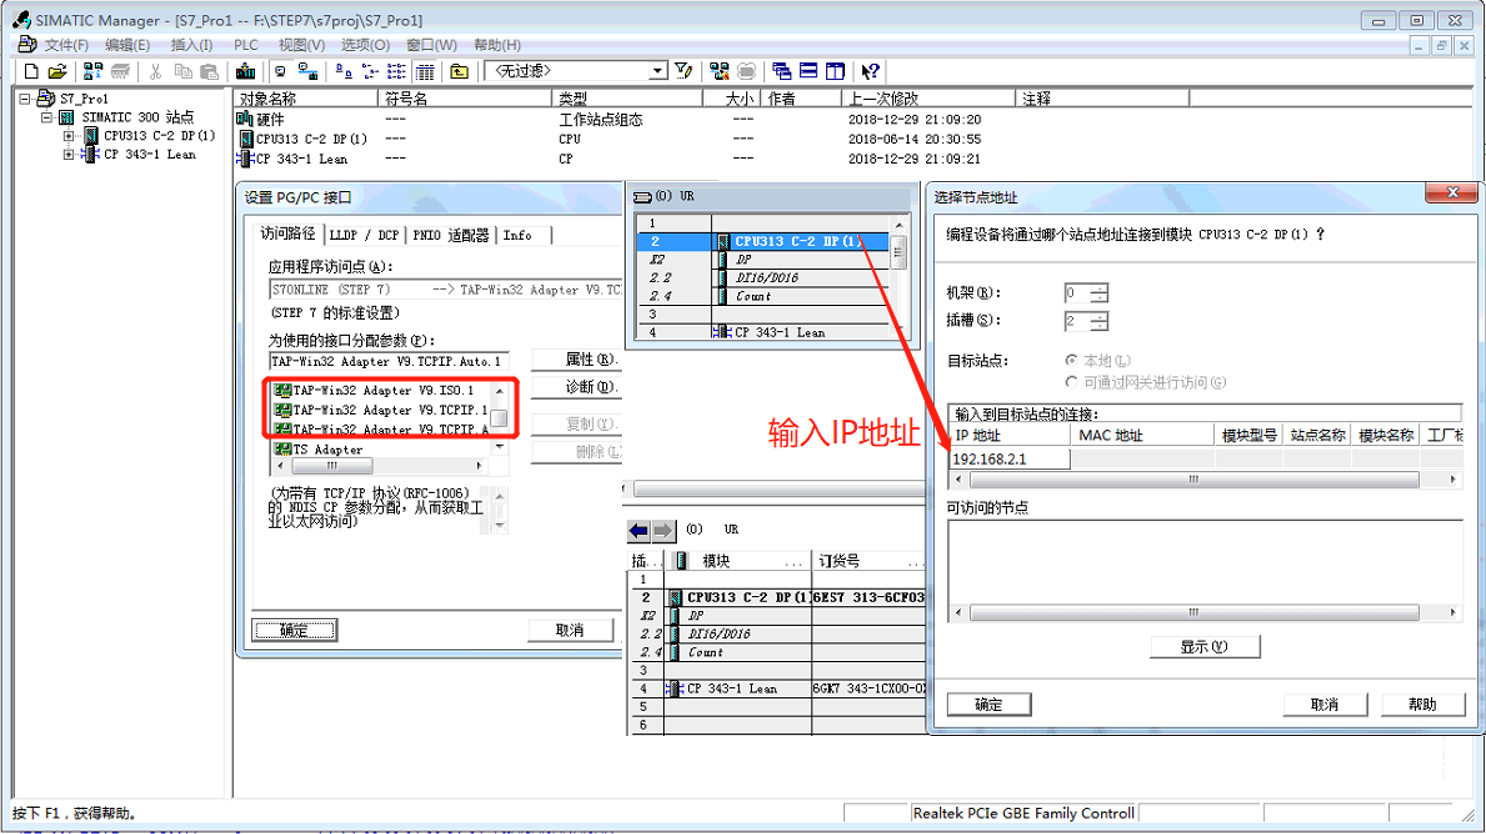
Task: Expand the CP 343-1 Lean tree node
Action: pos(68,155)
